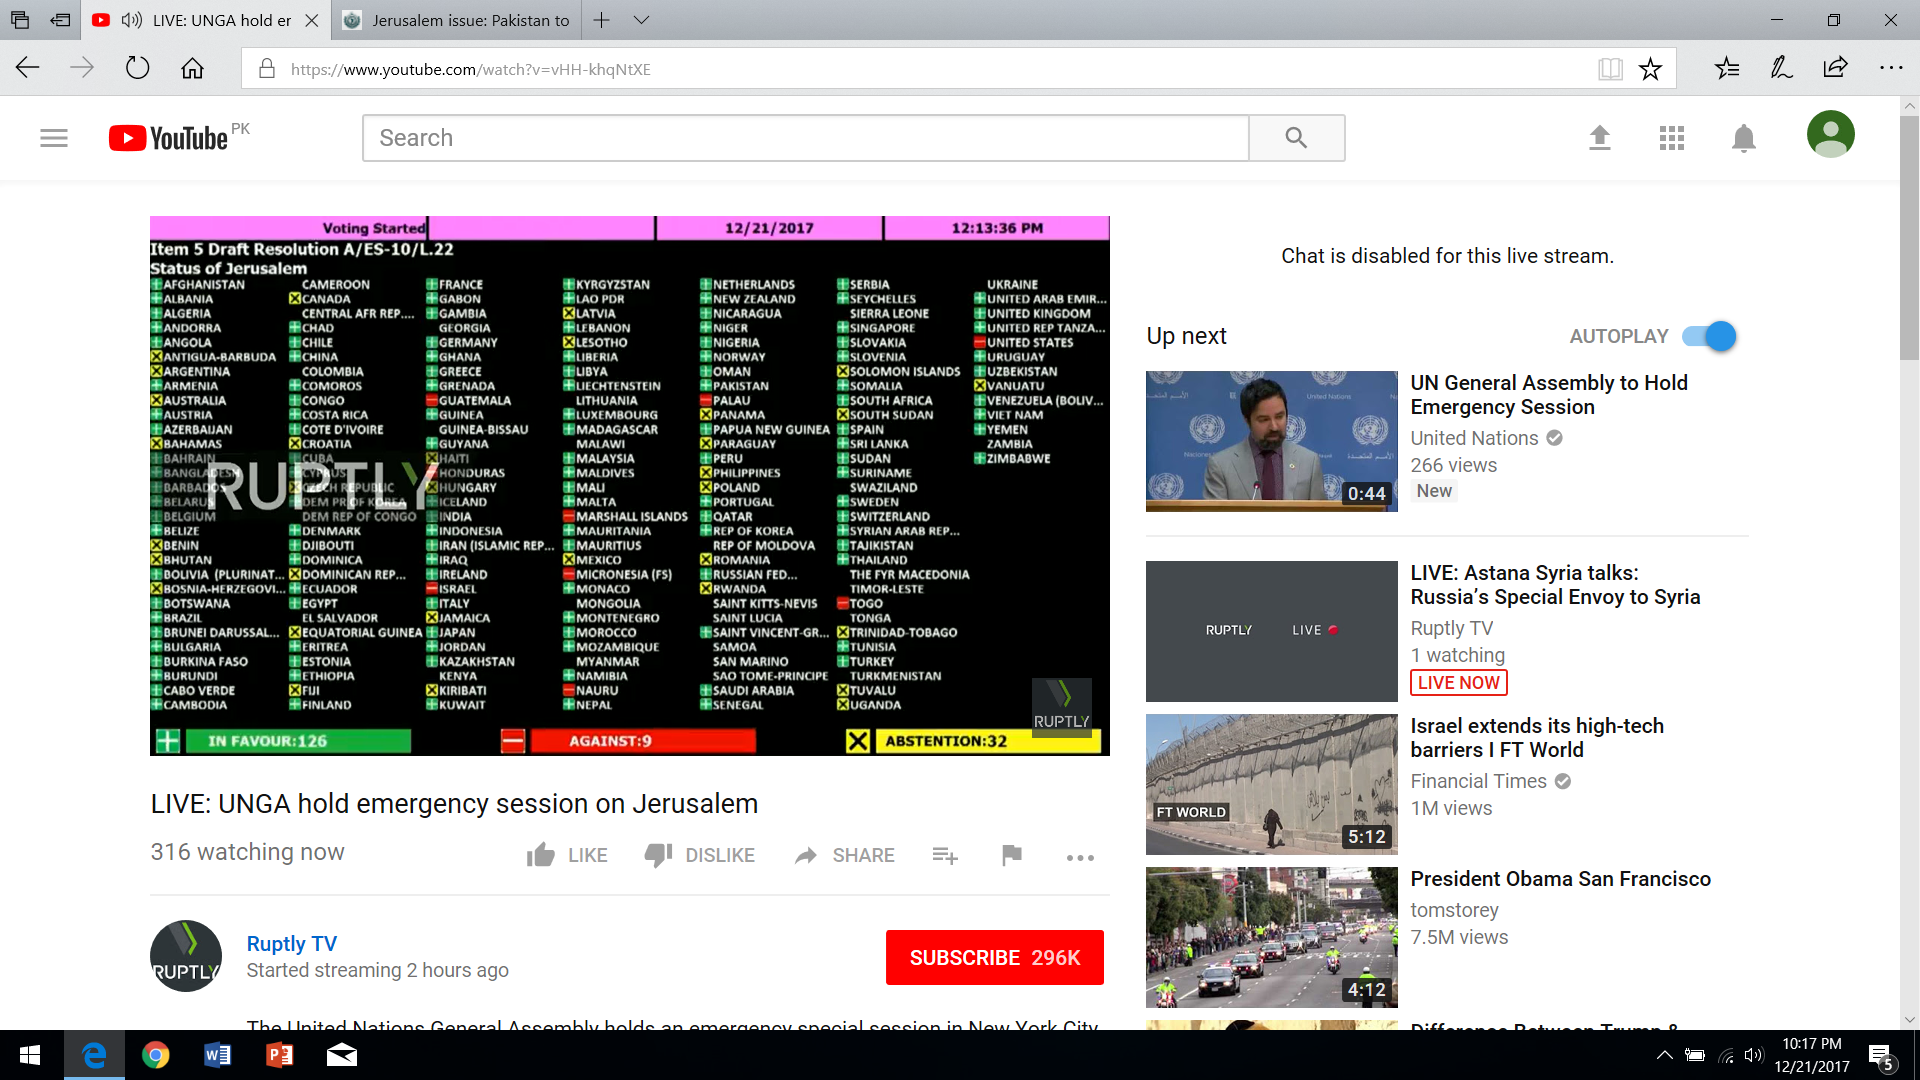Open Mail from the taskbar
Viewport: 1920px width, 1080px height.
click(342, 1055)
